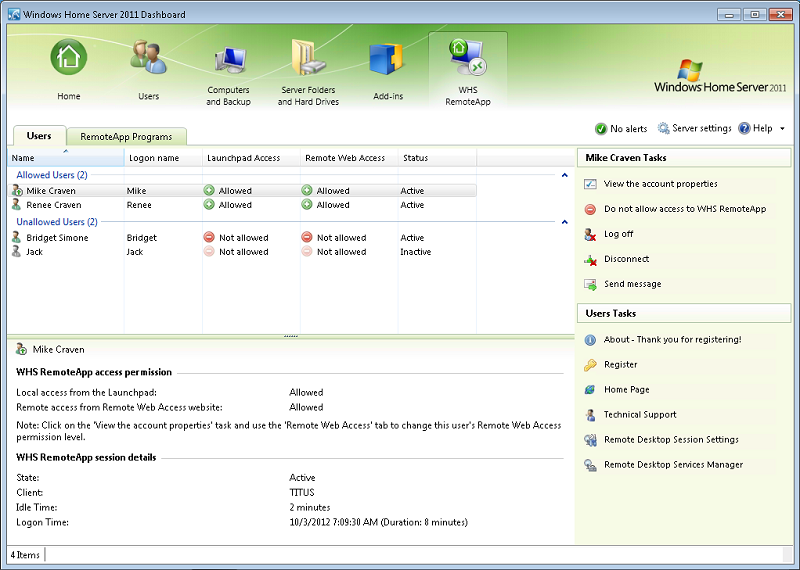The height and width of the screenshot is (570, 800).
Task: Sort by Remote Web Access column
Action: tap(349, 158)
